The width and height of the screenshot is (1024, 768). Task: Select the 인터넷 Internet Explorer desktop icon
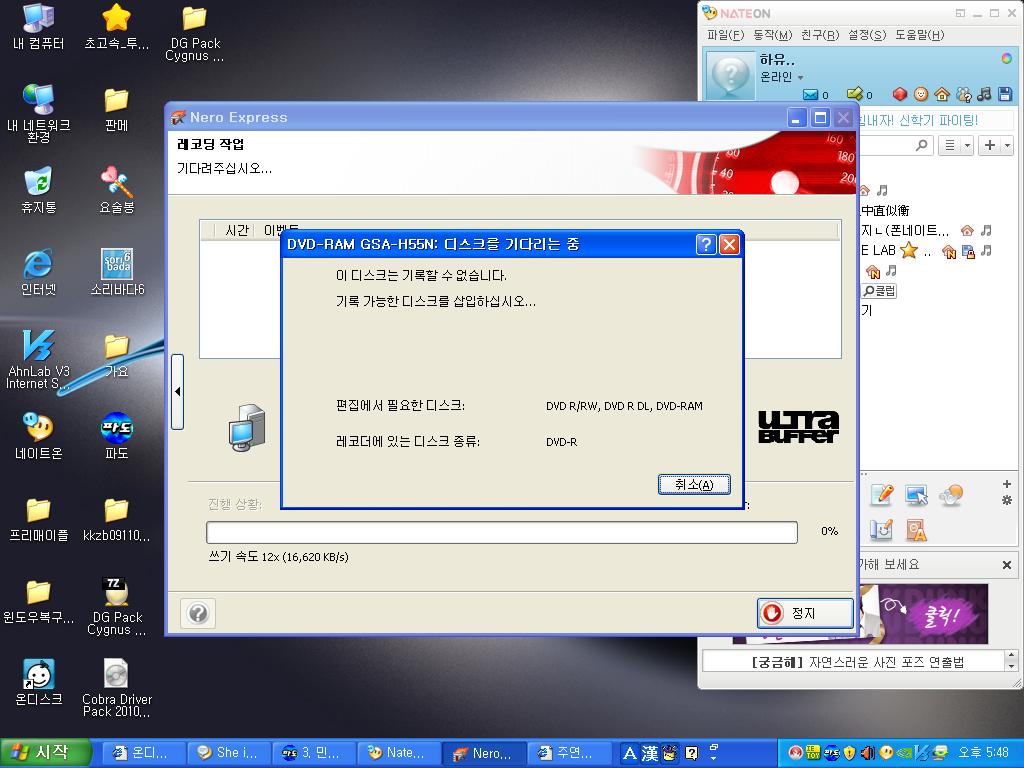[x=39, y=272]
